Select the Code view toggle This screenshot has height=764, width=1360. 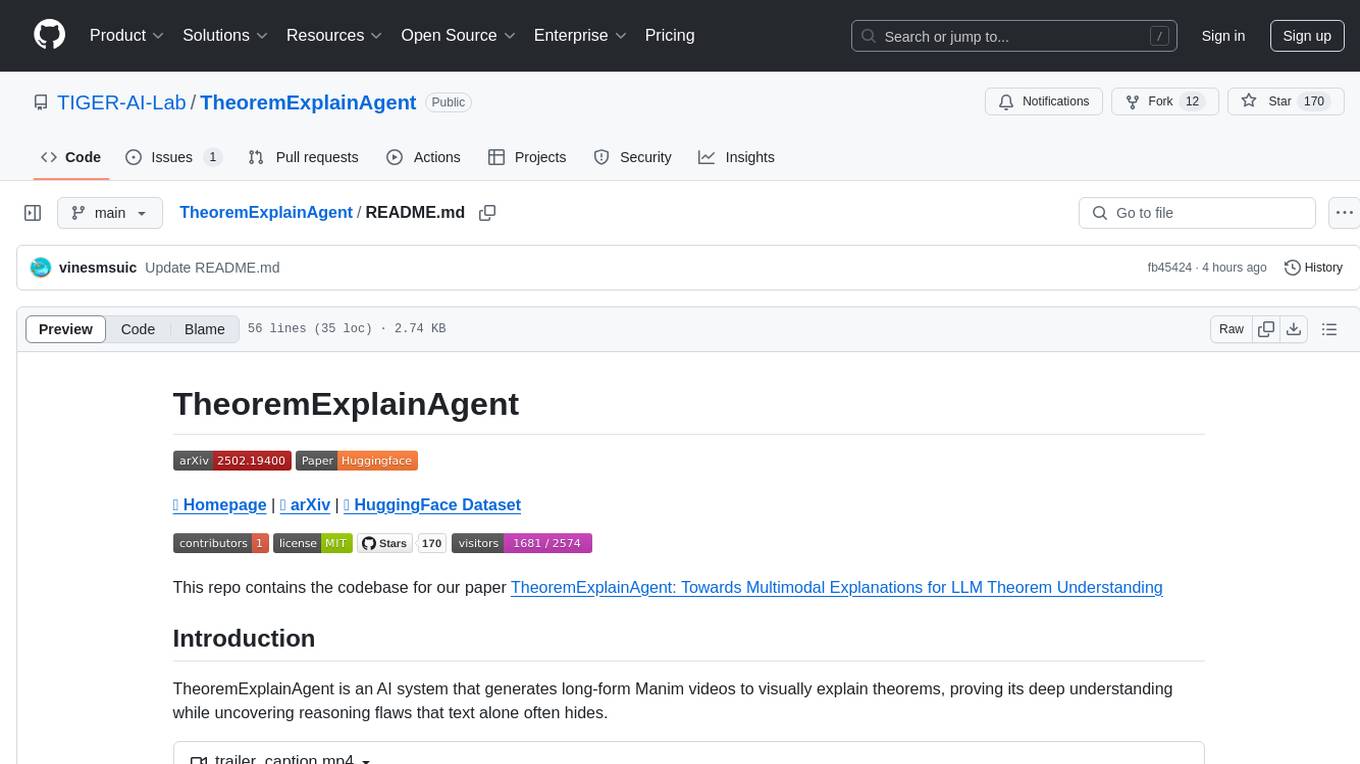138,329
